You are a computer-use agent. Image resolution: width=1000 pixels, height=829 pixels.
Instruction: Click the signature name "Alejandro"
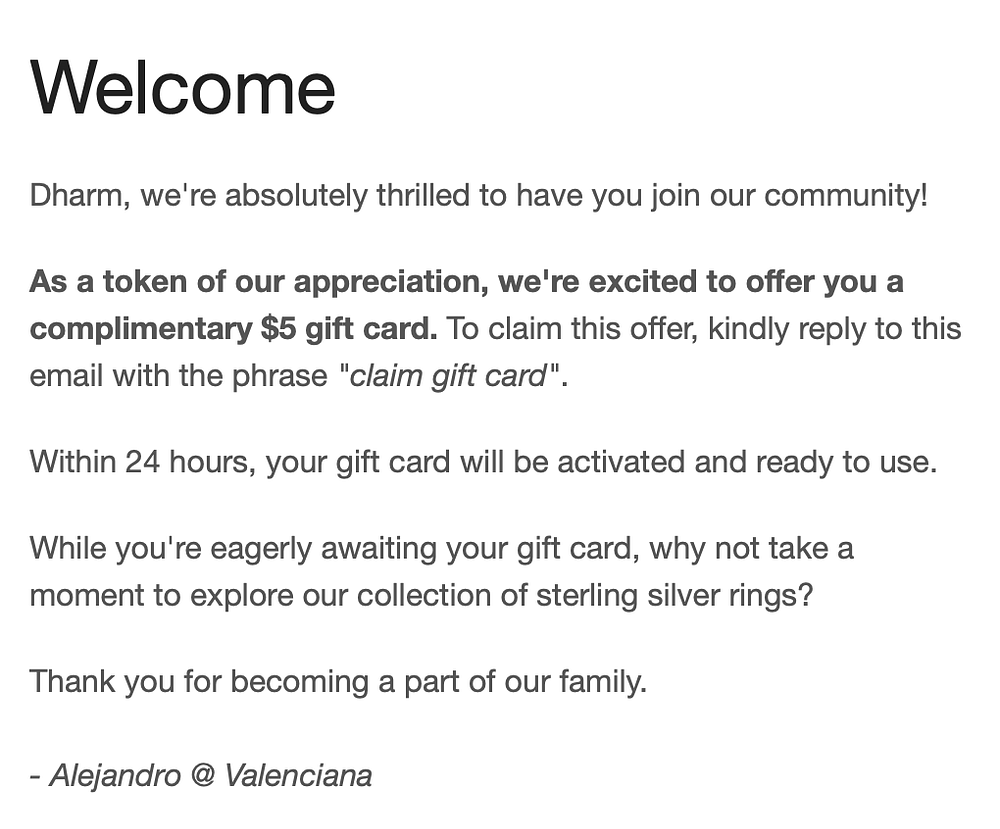click(x=115, y=775)
